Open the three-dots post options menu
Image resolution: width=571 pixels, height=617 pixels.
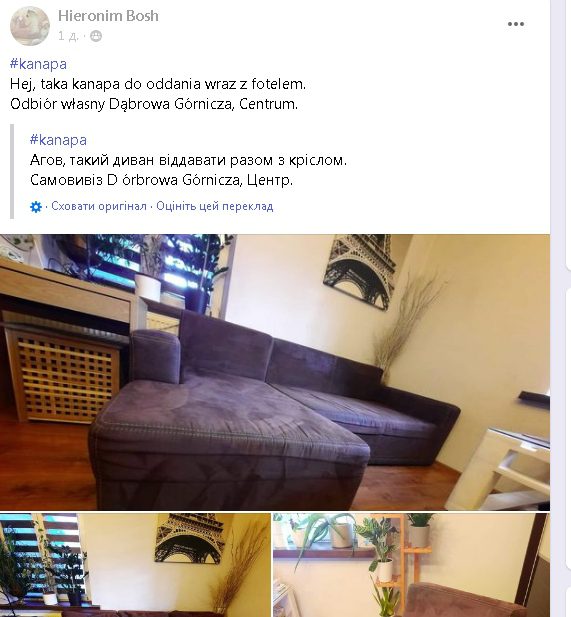click(x=516, y=24)
